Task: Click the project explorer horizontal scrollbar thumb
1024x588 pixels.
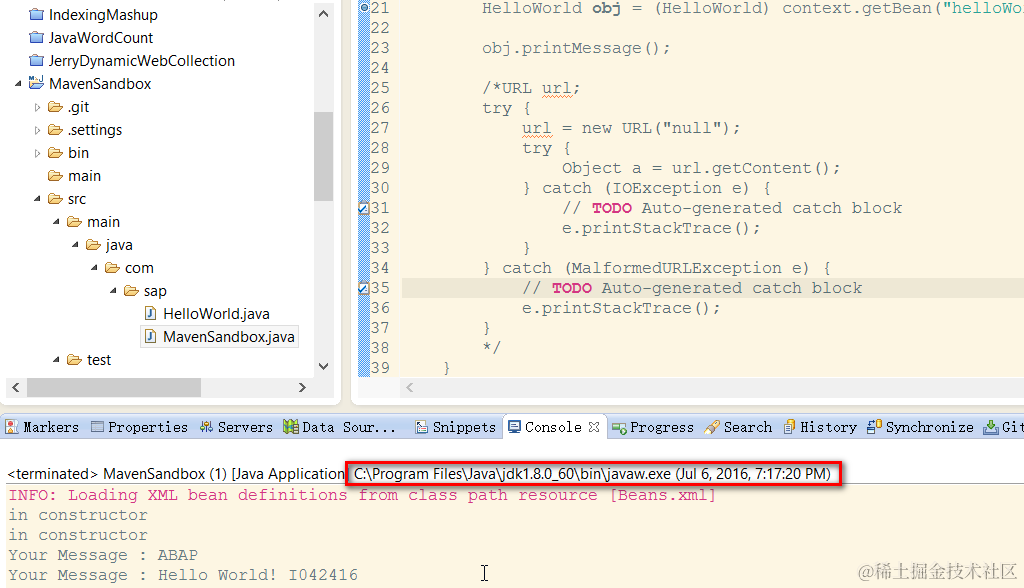Action: pyautogui.click(x=114, y=387)
